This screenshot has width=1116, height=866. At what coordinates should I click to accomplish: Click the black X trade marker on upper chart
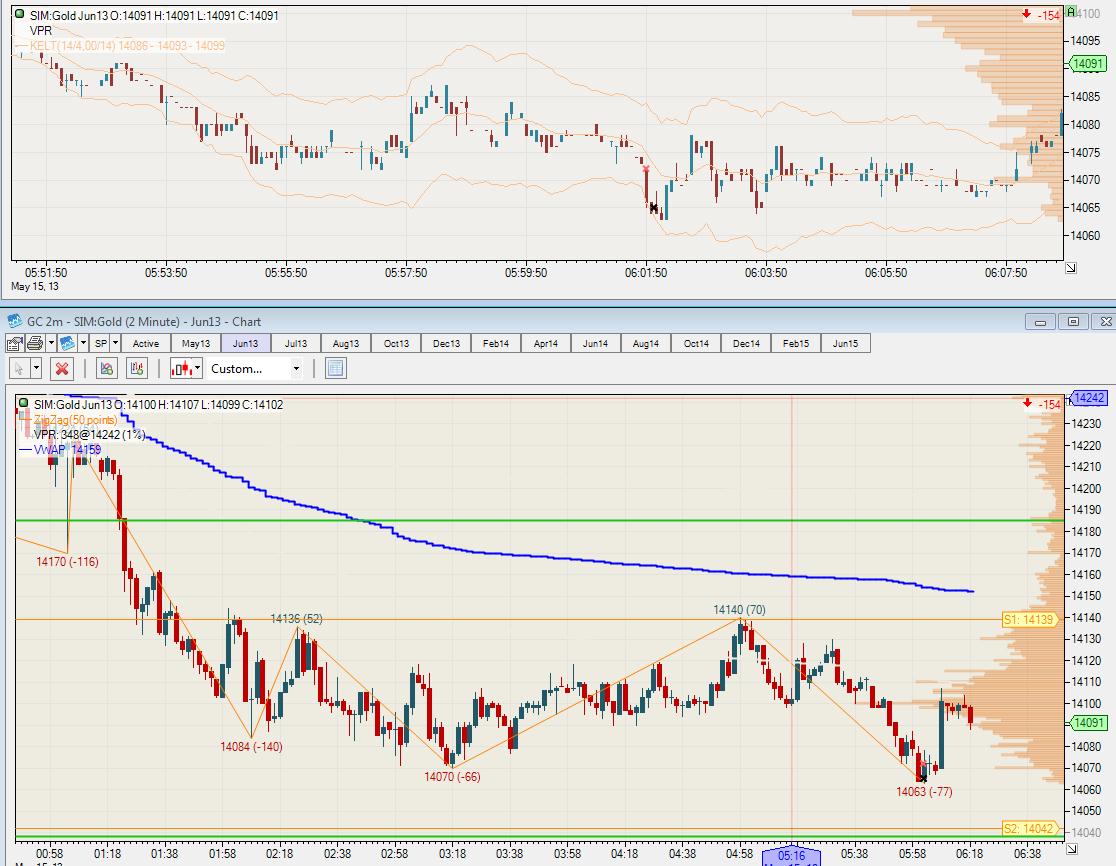click(x=653, y=208)
